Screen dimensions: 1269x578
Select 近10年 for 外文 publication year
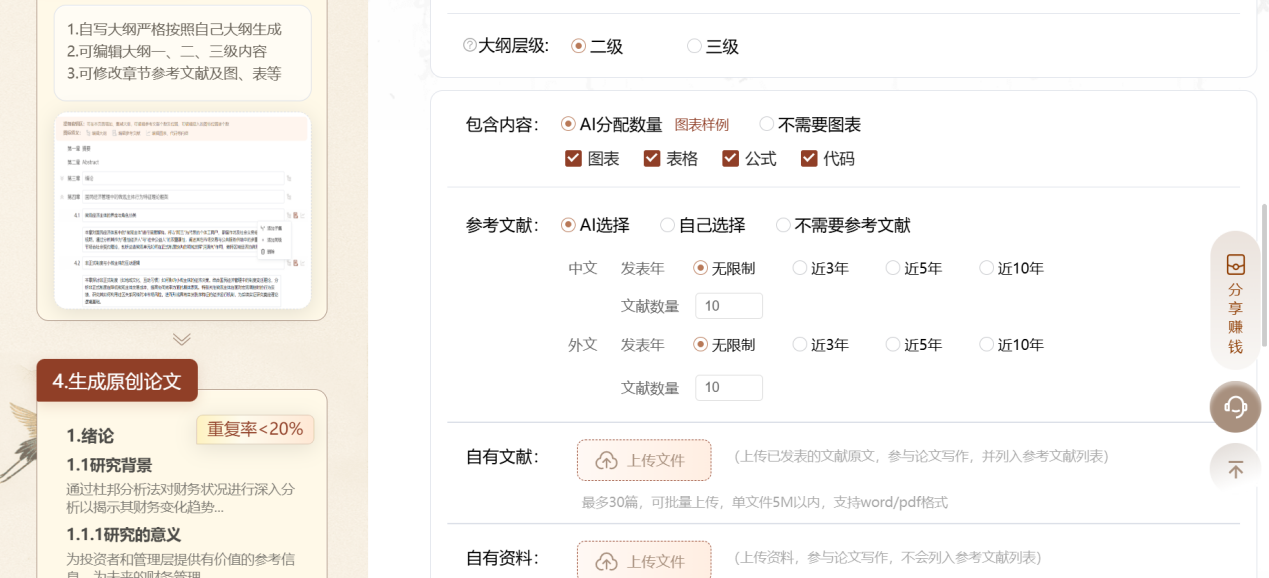point(986,344)
